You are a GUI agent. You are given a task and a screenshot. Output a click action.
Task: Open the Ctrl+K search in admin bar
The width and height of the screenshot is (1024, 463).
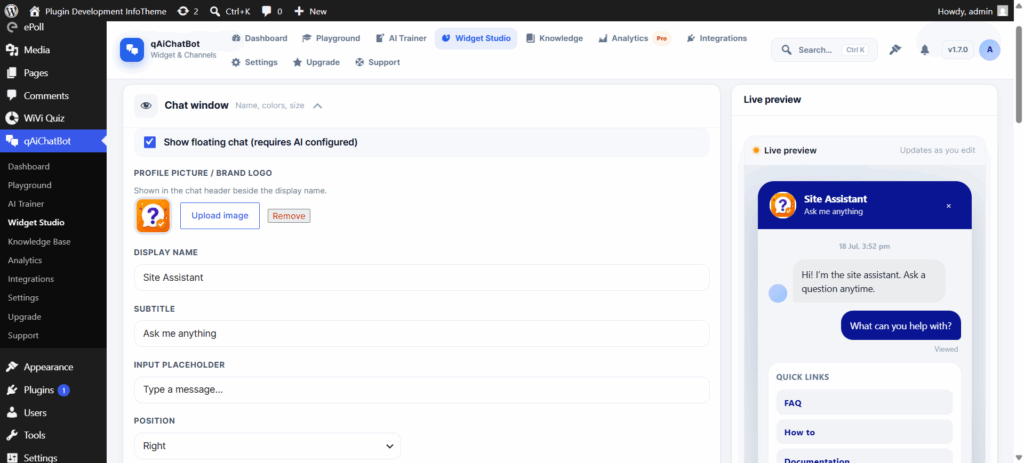(x=231, y=11)
